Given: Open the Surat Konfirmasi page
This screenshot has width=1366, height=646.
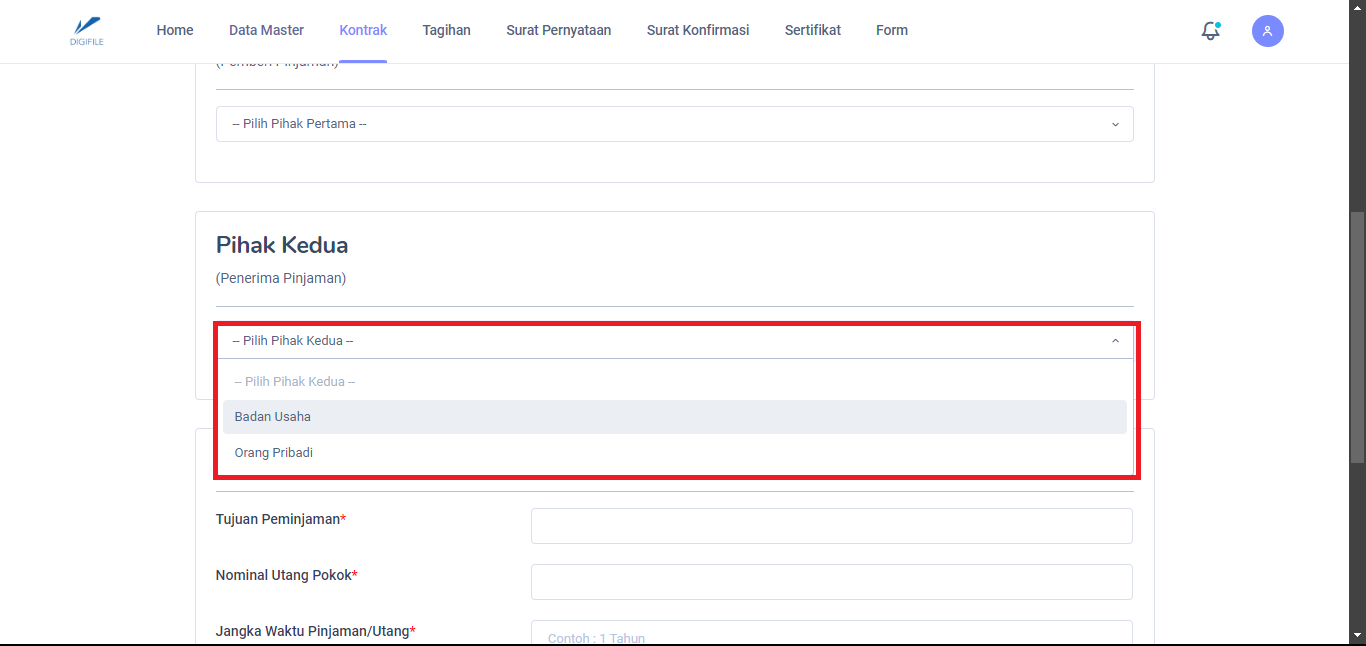Looking at the screenshot, I should click(697, 30).
